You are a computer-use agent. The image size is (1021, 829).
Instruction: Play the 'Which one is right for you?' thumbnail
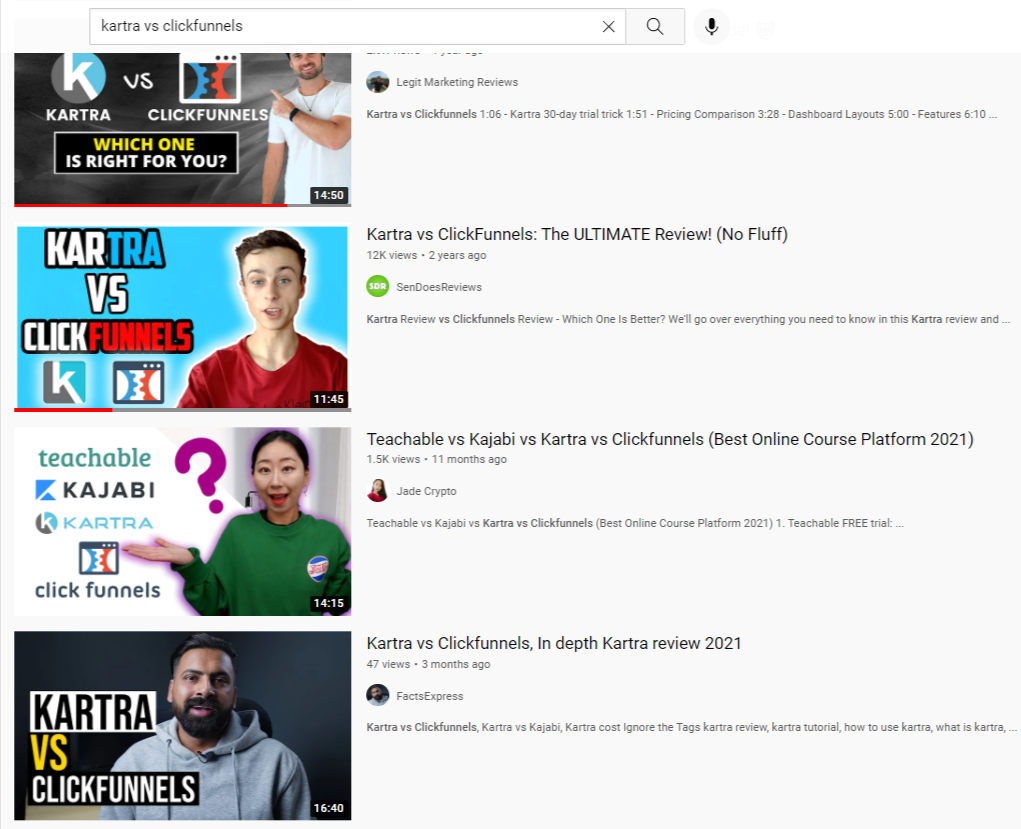pos(182,128)
